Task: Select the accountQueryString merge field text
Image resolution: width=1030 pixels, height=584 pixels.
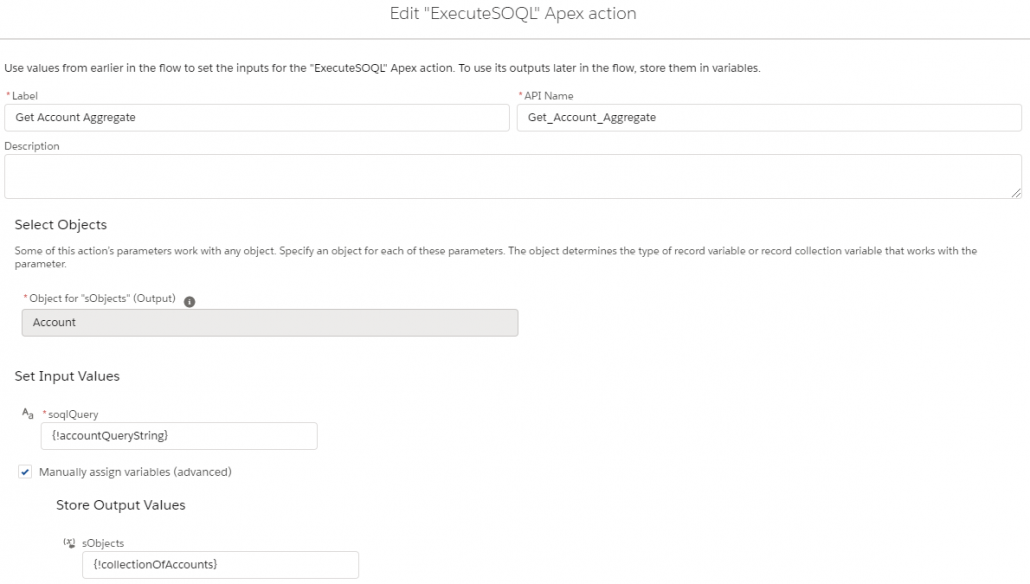Action: click(x=114, y=435)
